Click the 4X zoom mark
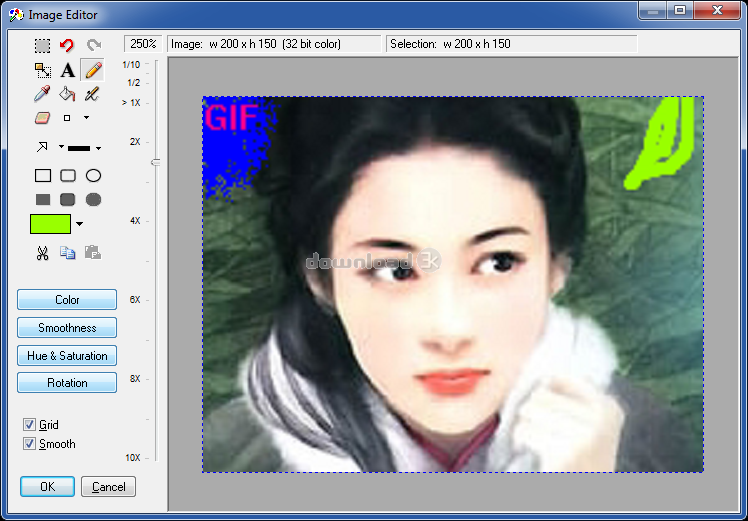Image resolution: width=748 pixels, height=521 pixels. coord(135,221)
